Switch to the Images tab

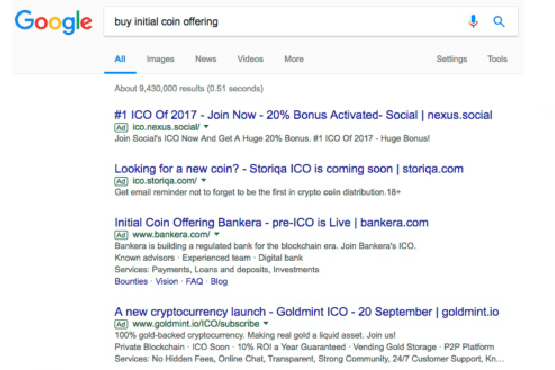(161, 59)
